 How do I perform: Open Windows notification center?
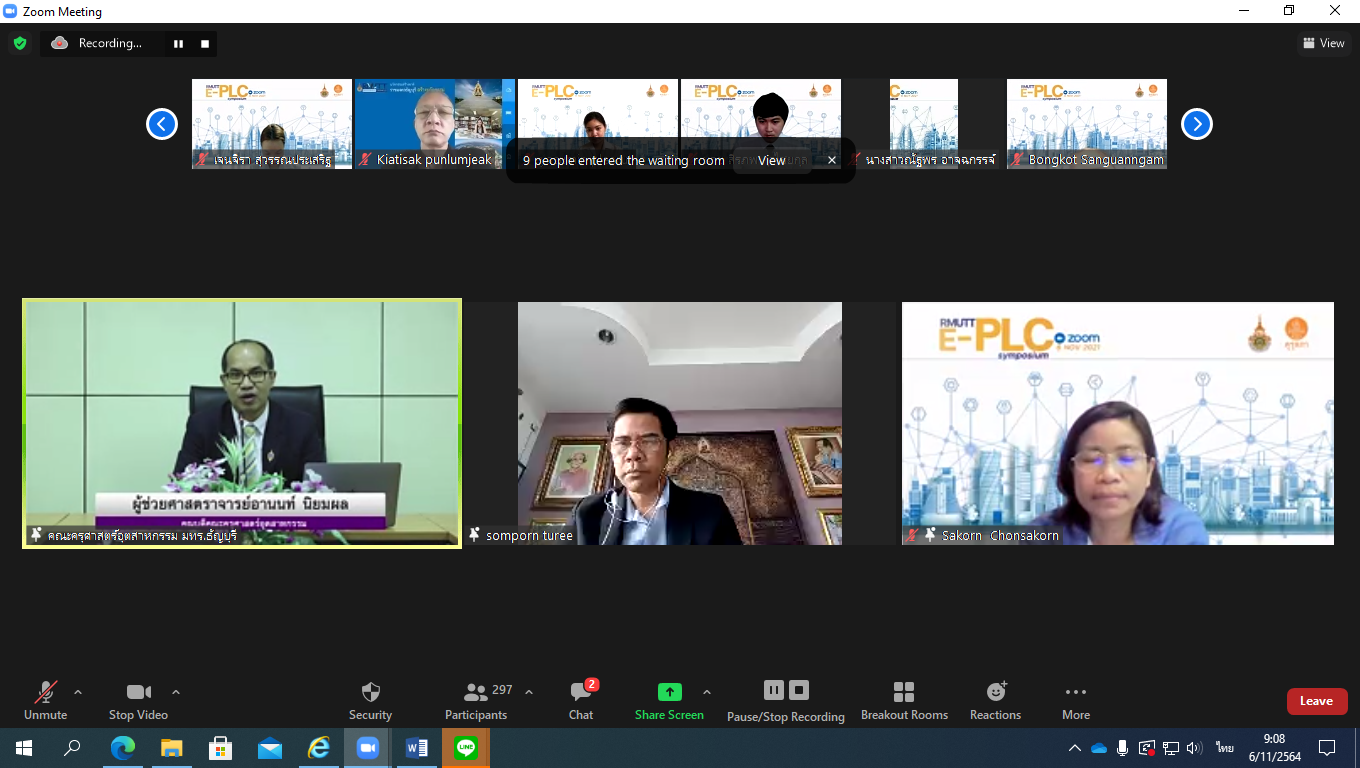(x=1327, y=748)
